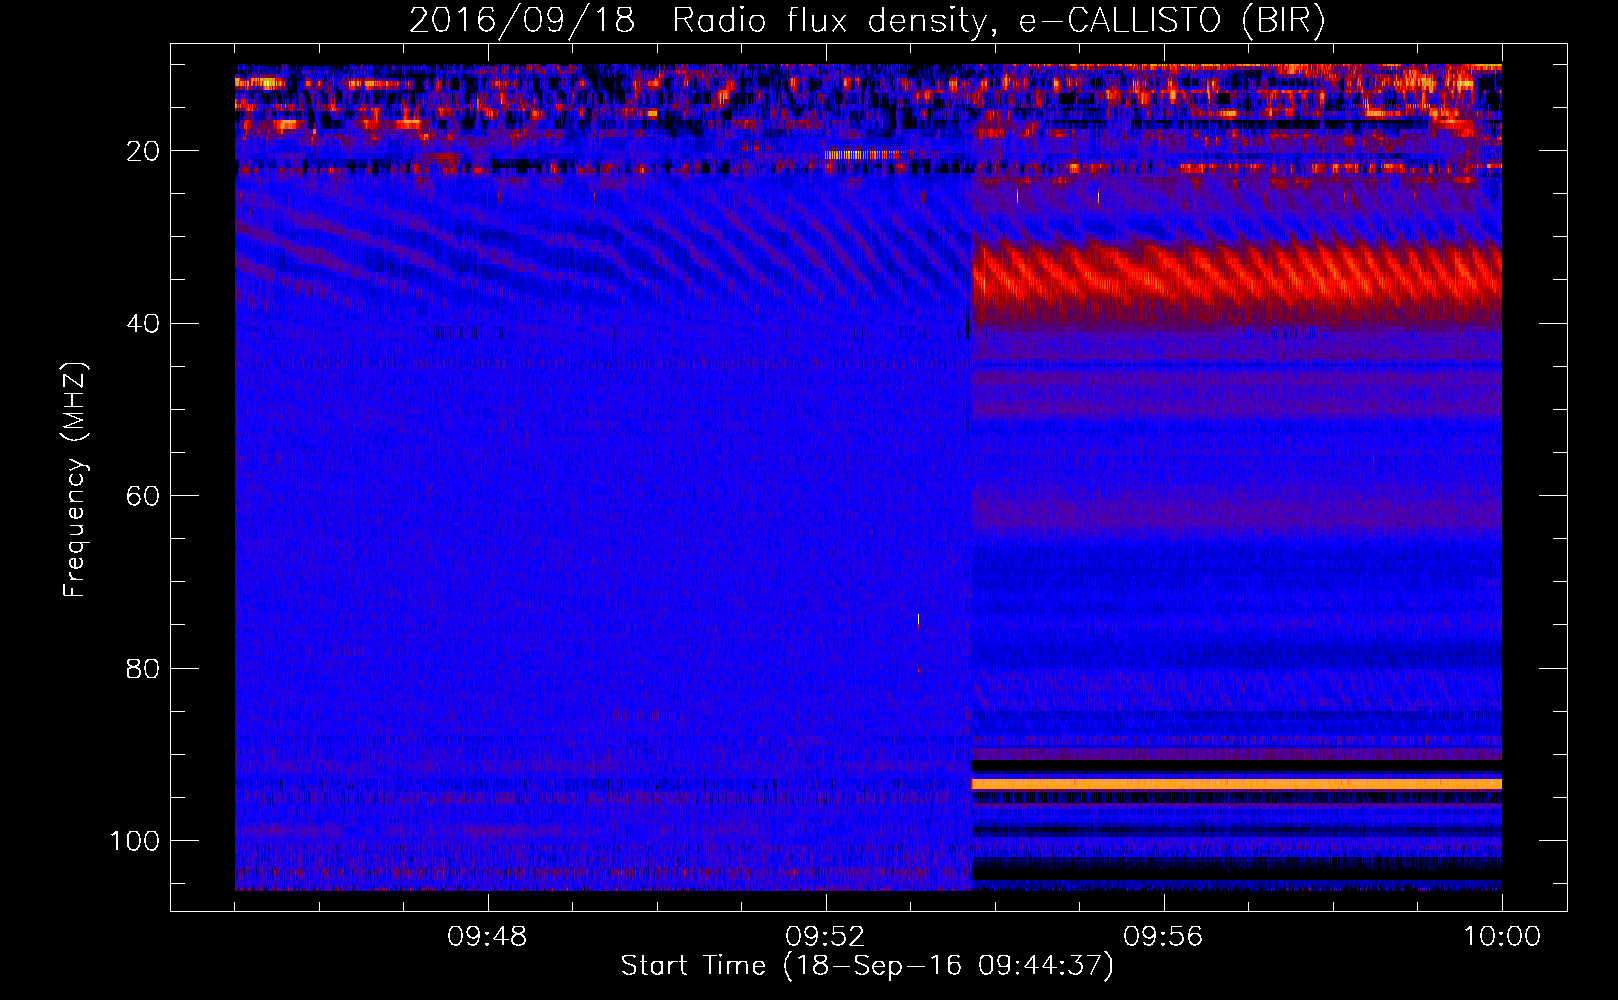Click the plot title "2016/09/18 Radio flux density, e-CALLISTO (BIR)"
1618x1000 pixels.
(x=867, y=21)
